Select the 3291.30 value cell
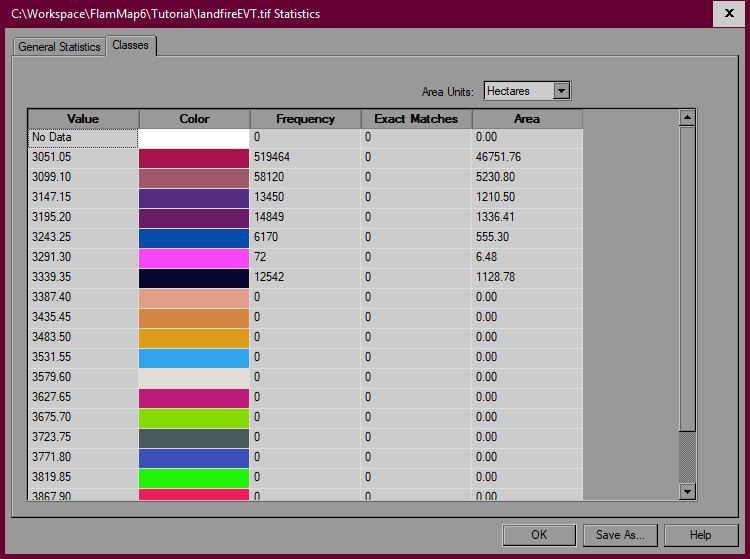 point(83,258)
